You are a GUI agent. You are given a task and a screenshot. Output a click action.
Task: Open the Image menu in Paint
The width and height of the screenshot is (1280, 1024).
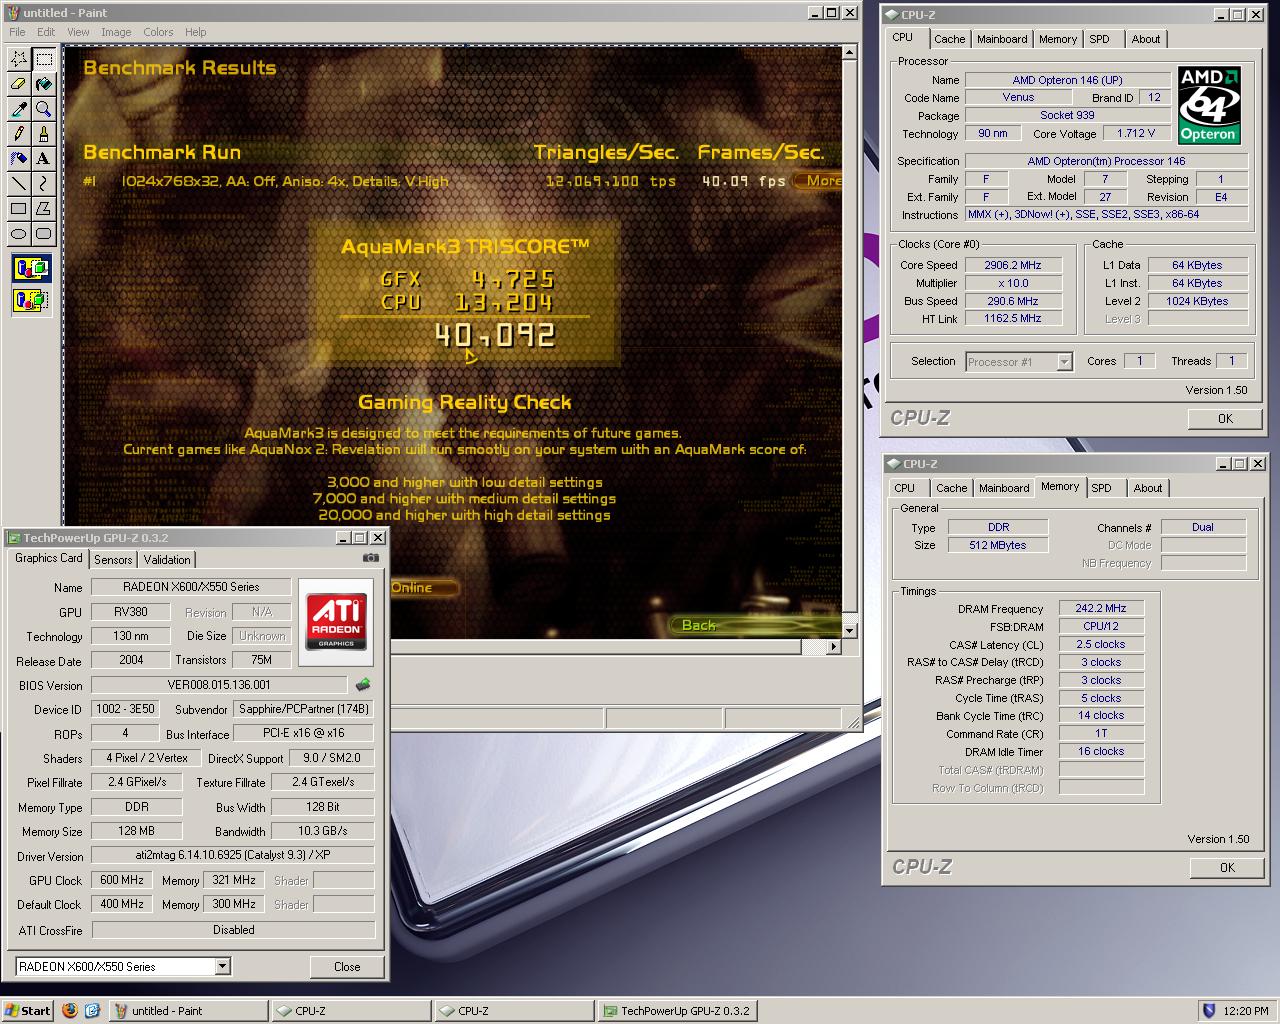[116, 32]
